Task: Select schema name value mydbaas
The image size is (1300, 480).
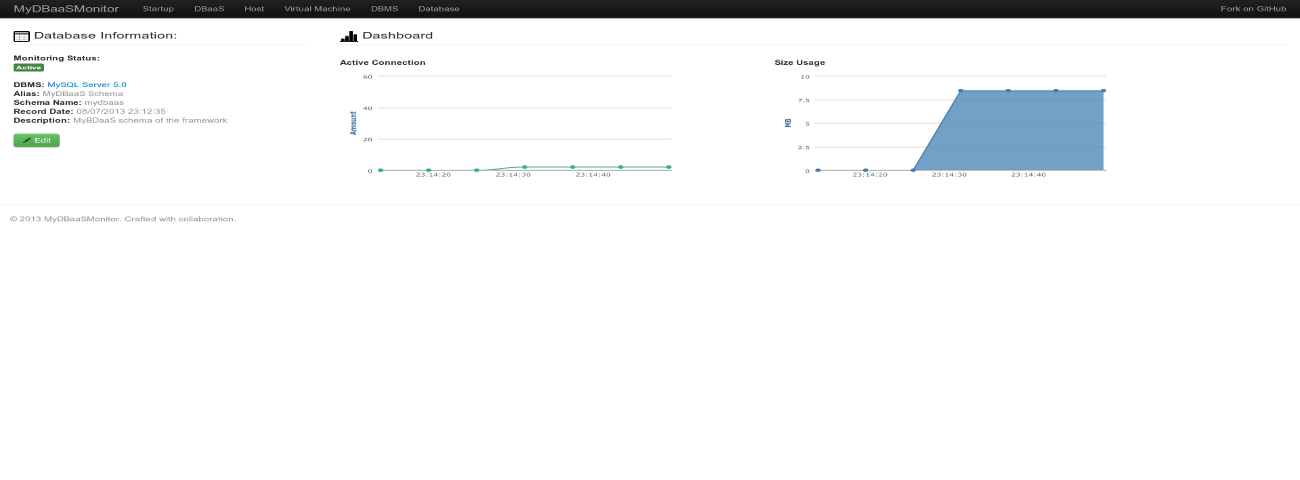Action: [104, 102]
